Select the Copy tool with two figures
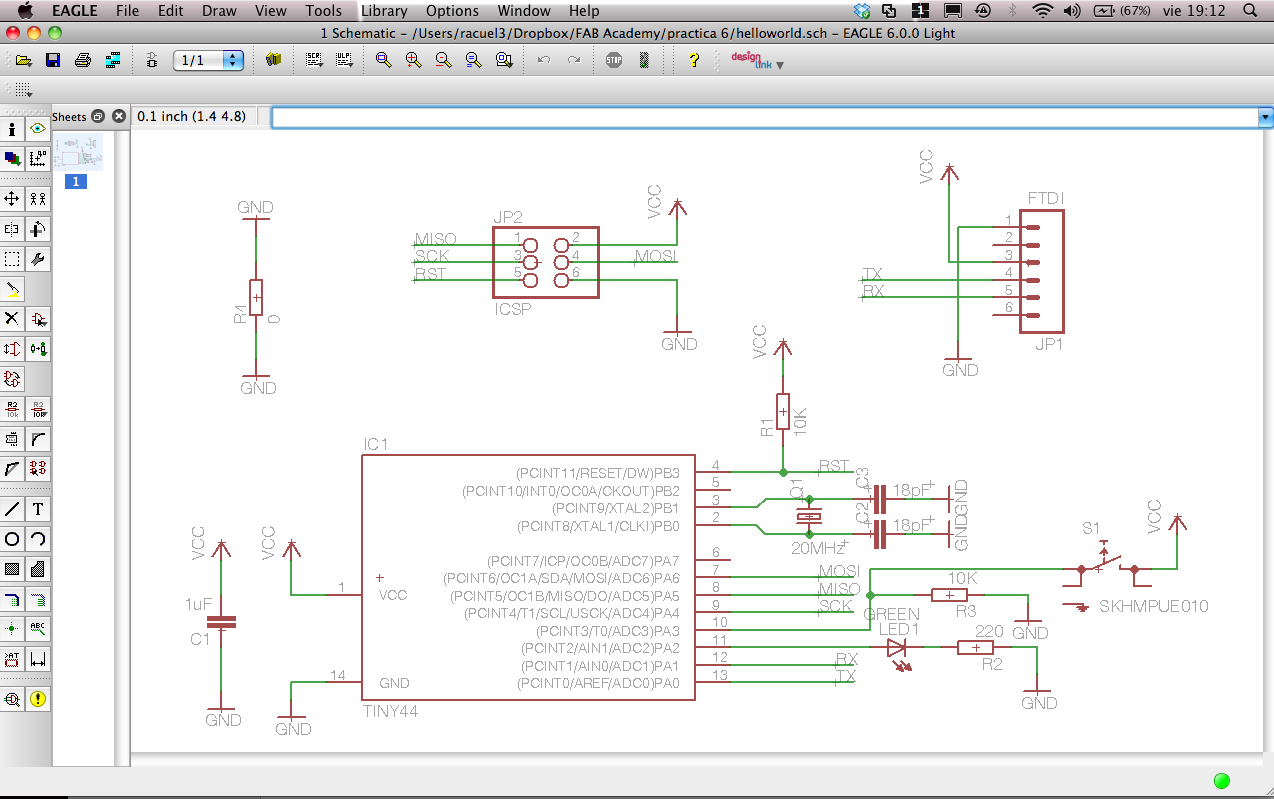This screenshot has width=1274, height=799. point(38,199)
